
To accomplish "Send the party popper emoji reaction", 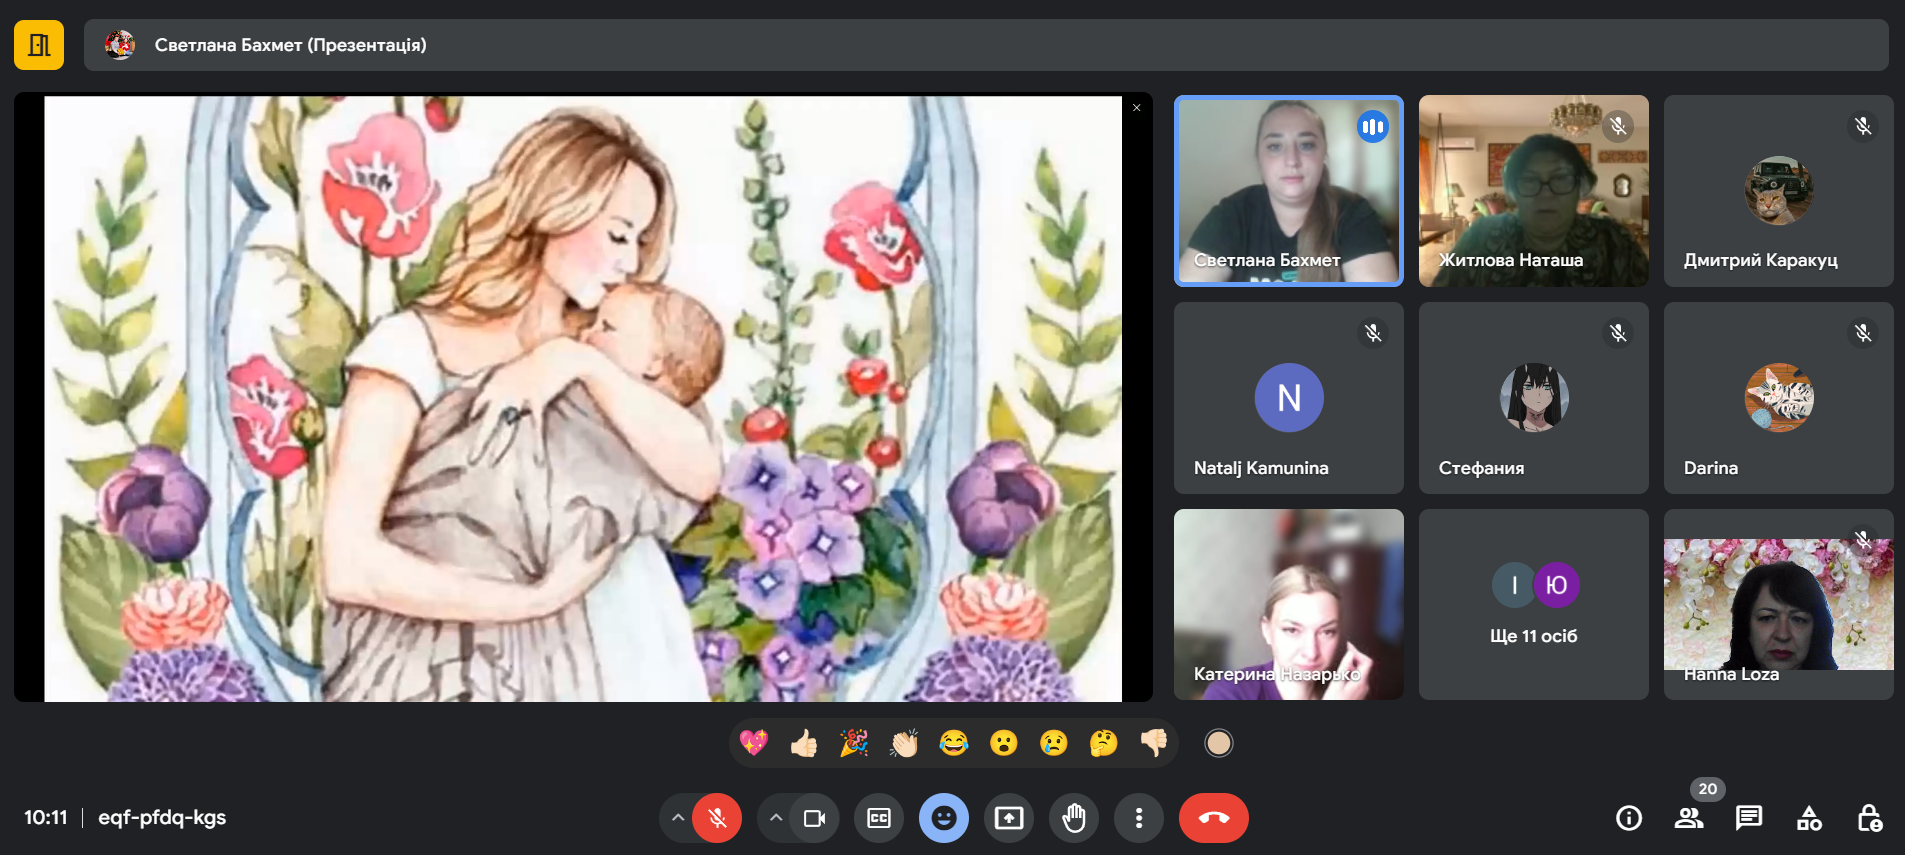I will click(x=854, y=743).
